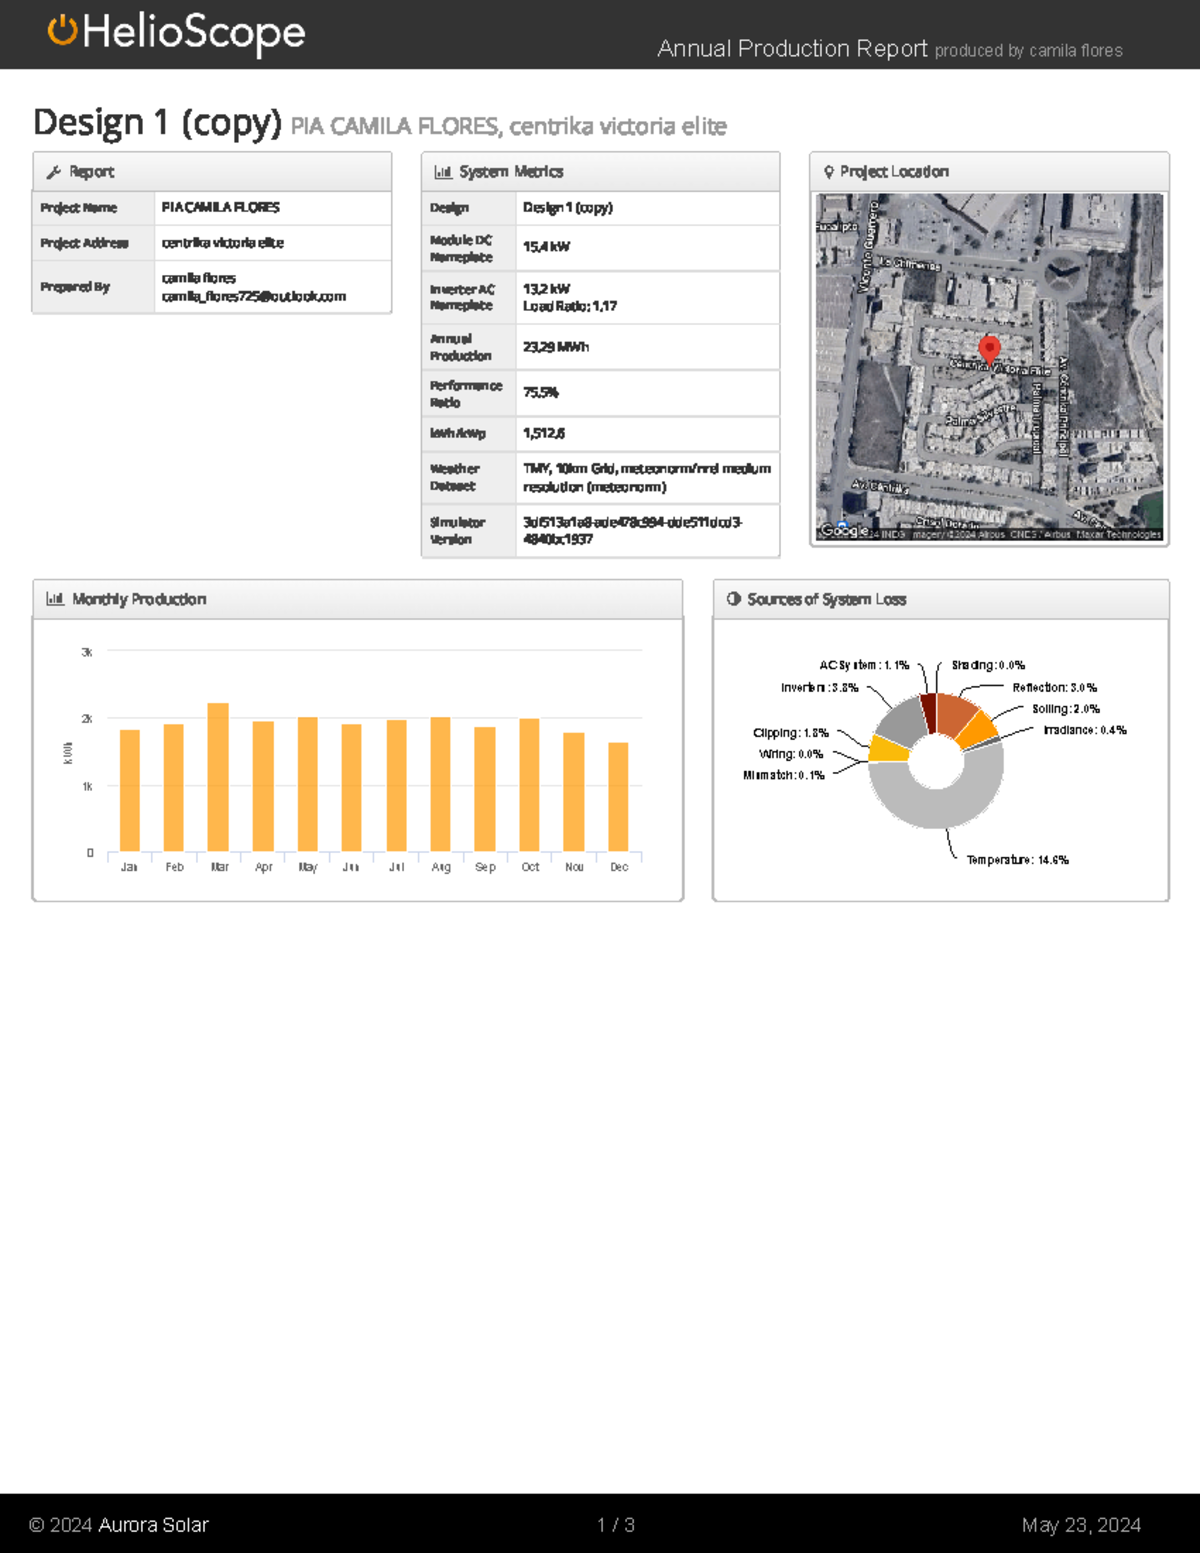Select the page number 1 / 3
Image resolution: width=1200 pixels, height=1553 pixels.
614,1525
